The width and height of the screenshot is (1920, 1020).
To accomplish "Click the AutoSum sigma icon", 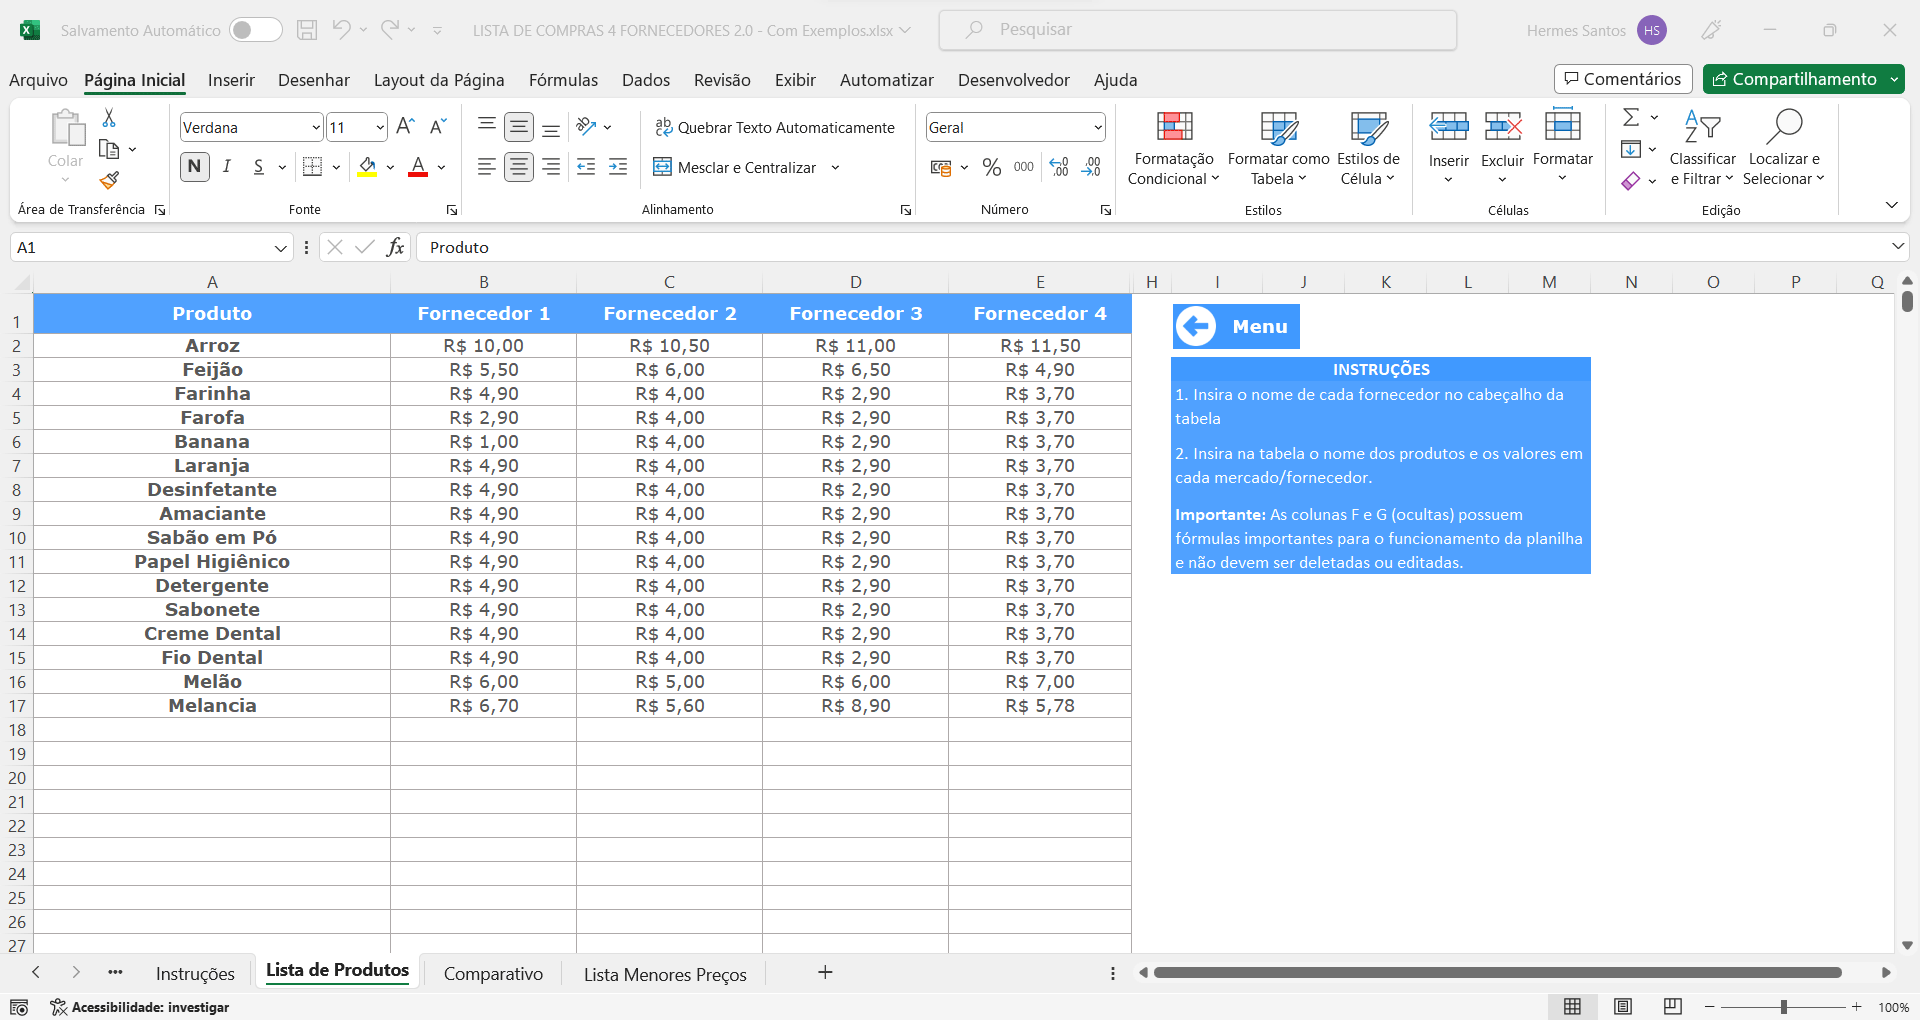I will 1631,118.
